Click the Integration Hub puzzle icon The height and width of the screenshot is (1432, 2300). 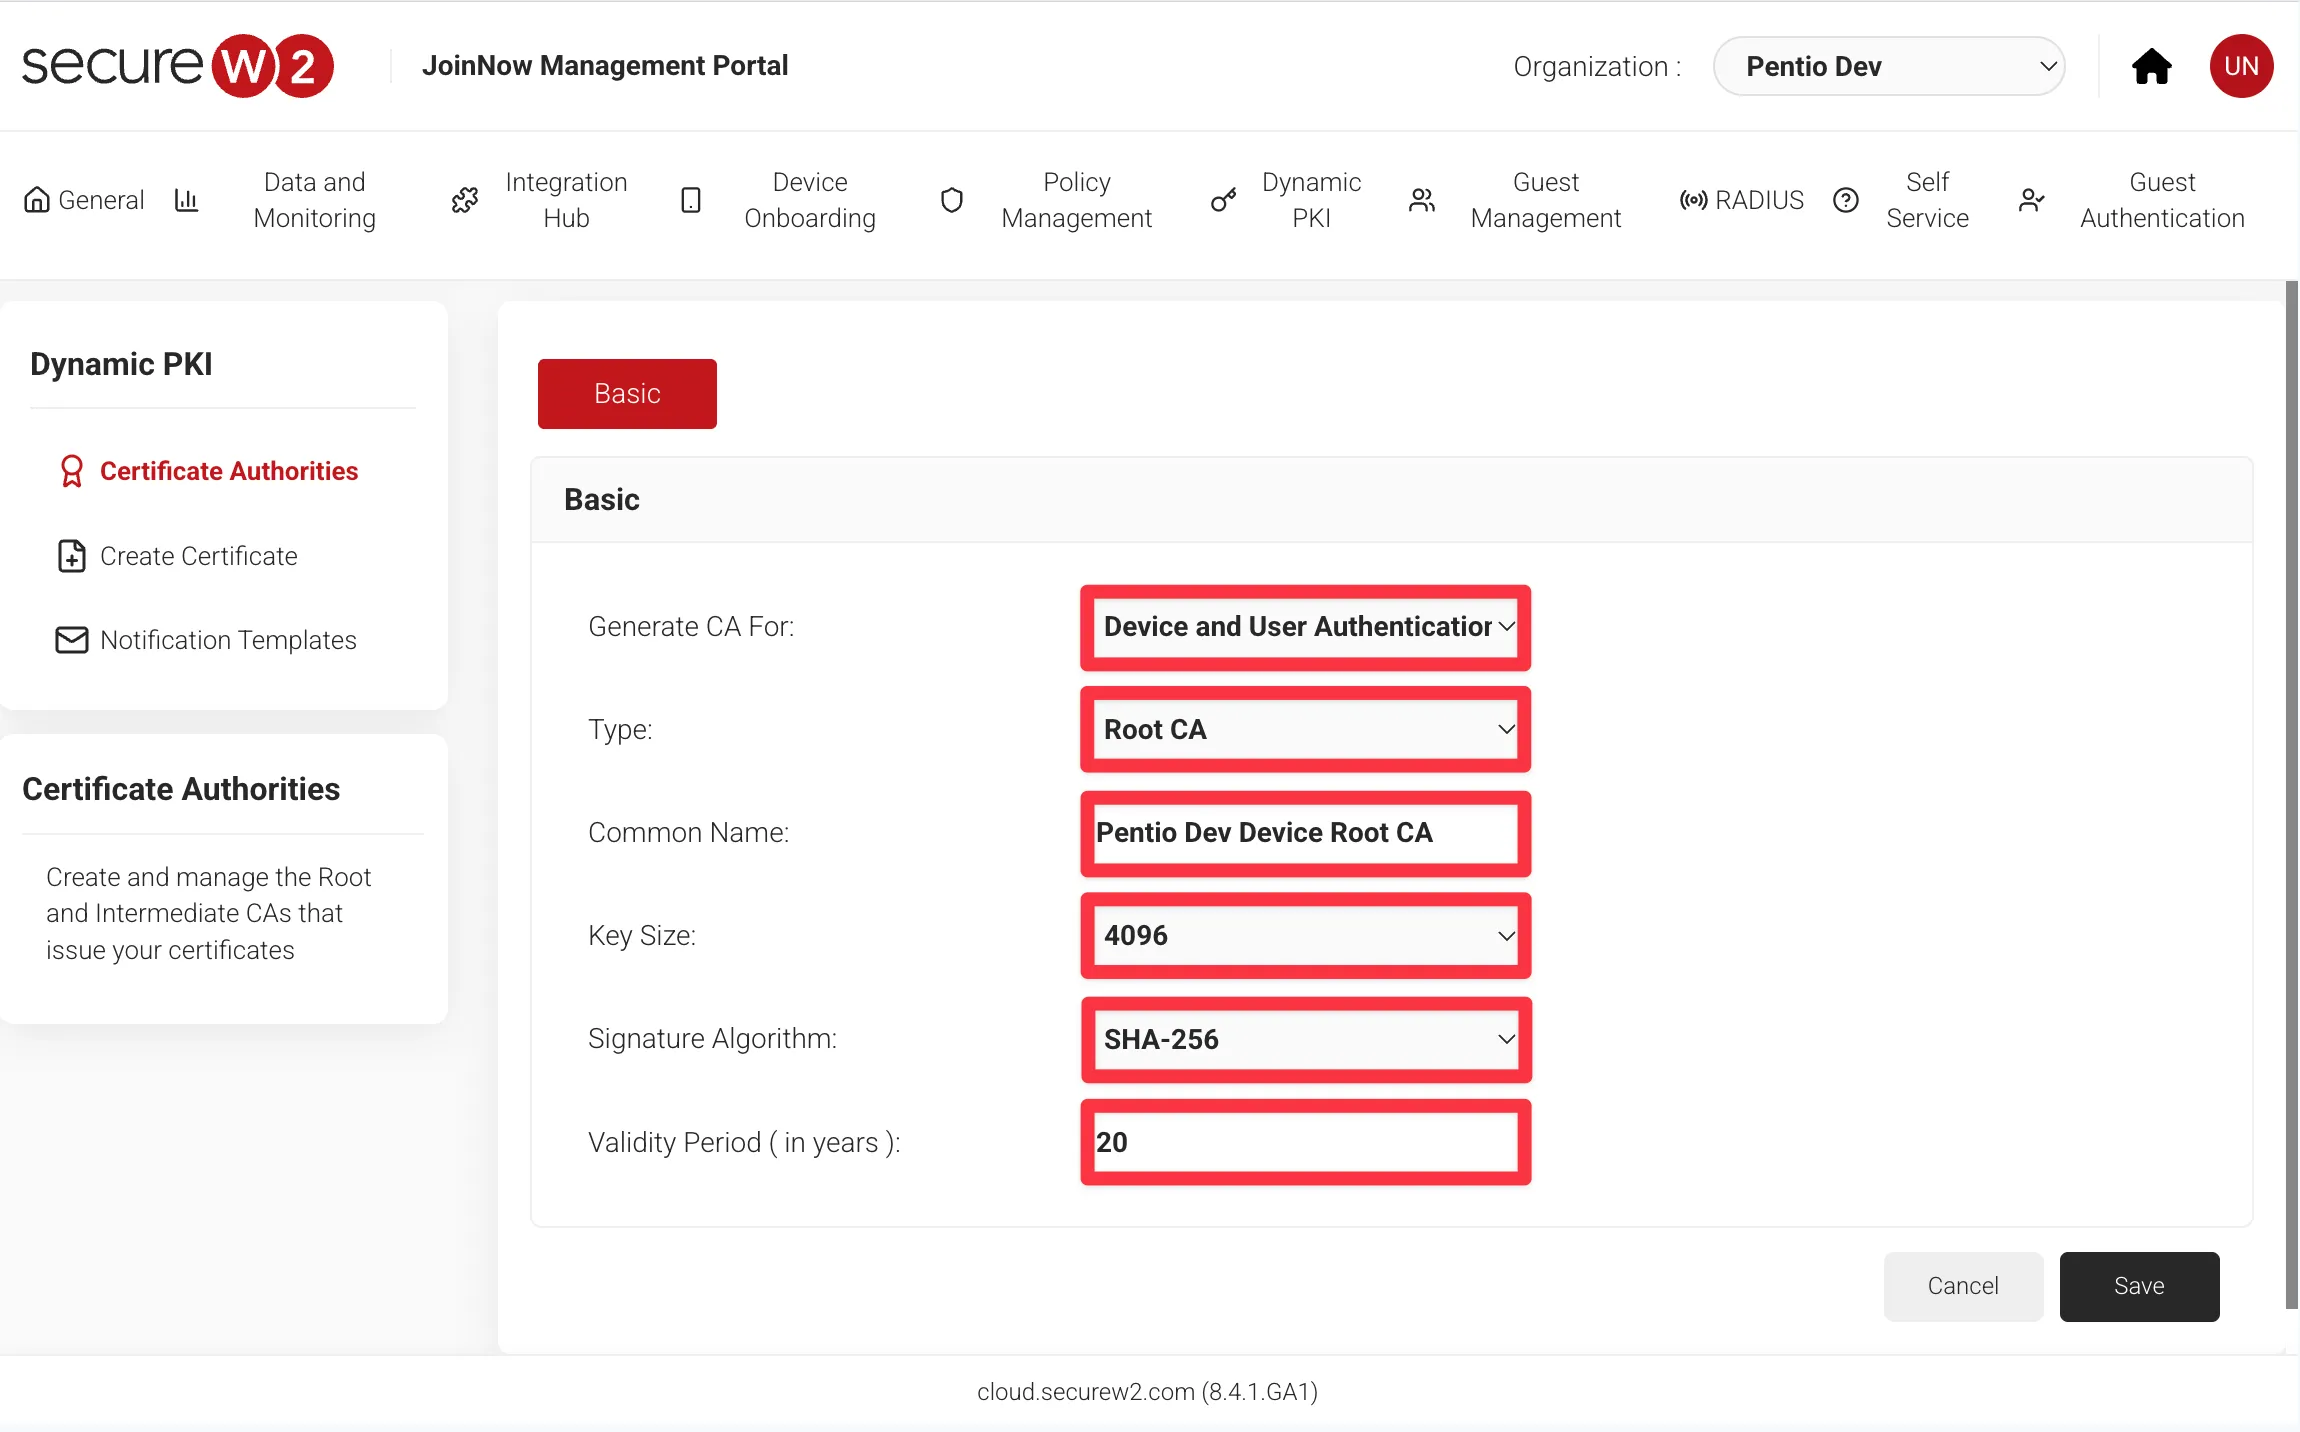click(x=465, y=200)
